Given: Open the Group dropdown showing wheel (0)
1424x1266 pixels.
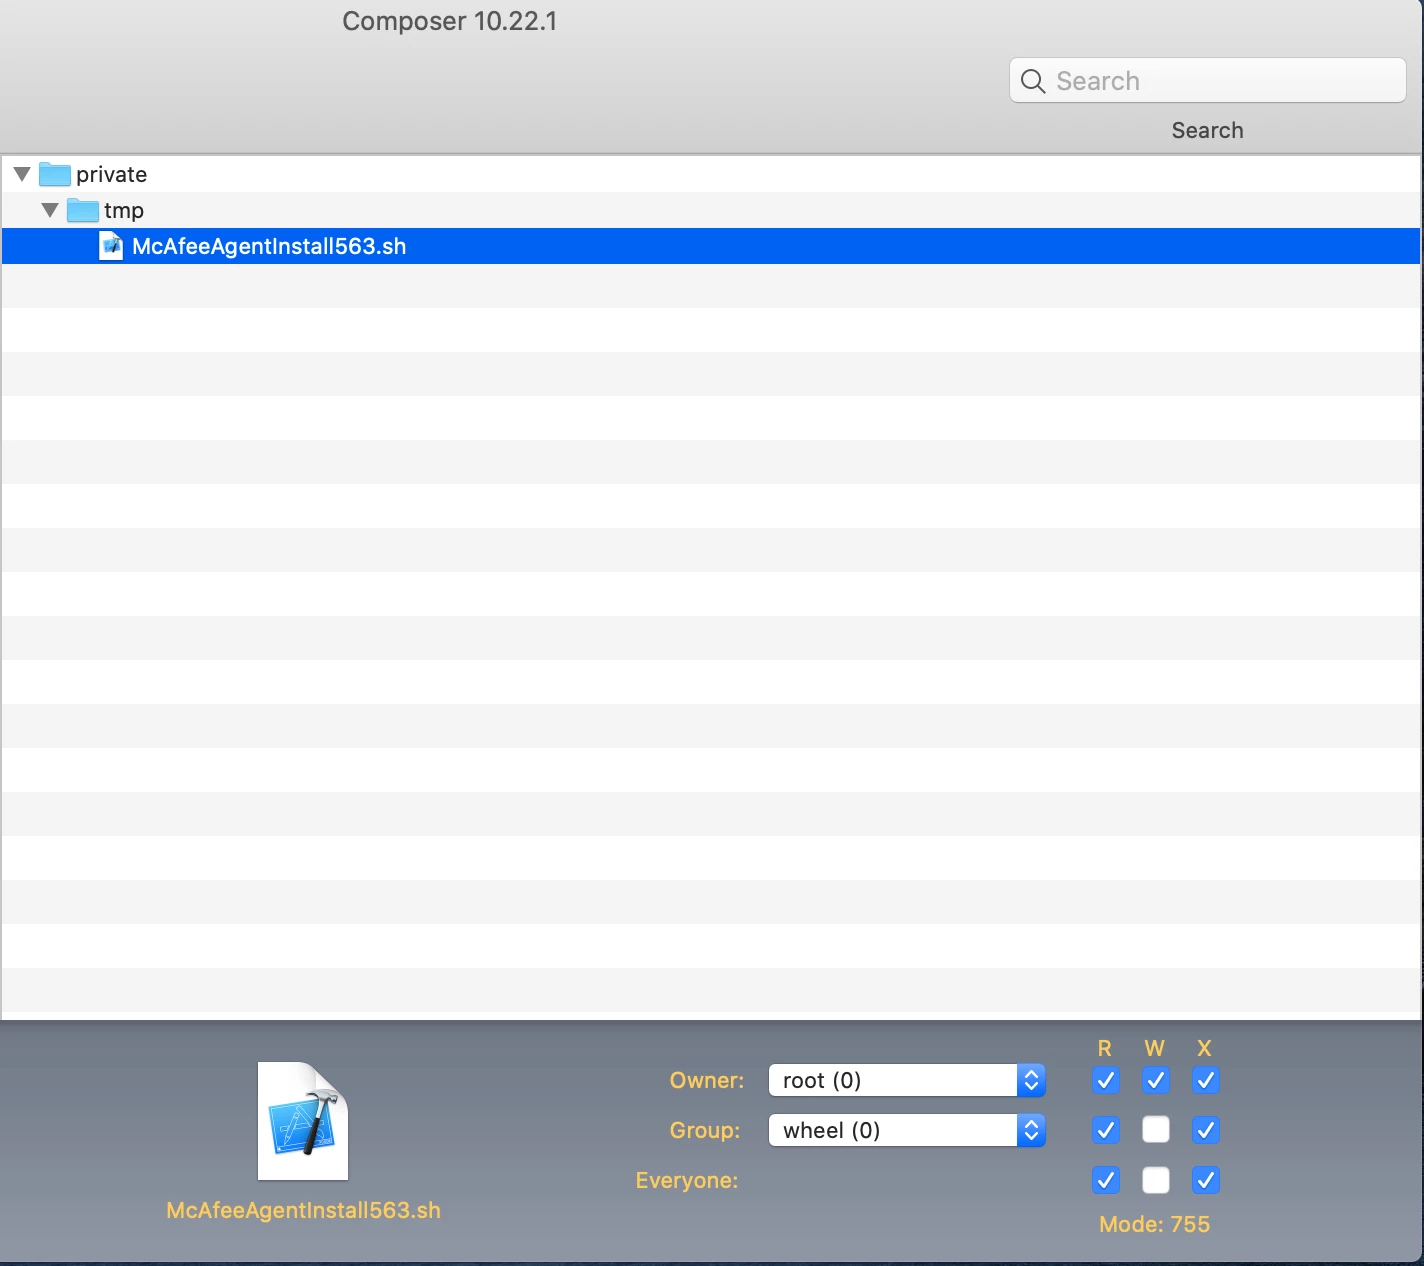Looking at the screenshot, I should (907, 1130).
